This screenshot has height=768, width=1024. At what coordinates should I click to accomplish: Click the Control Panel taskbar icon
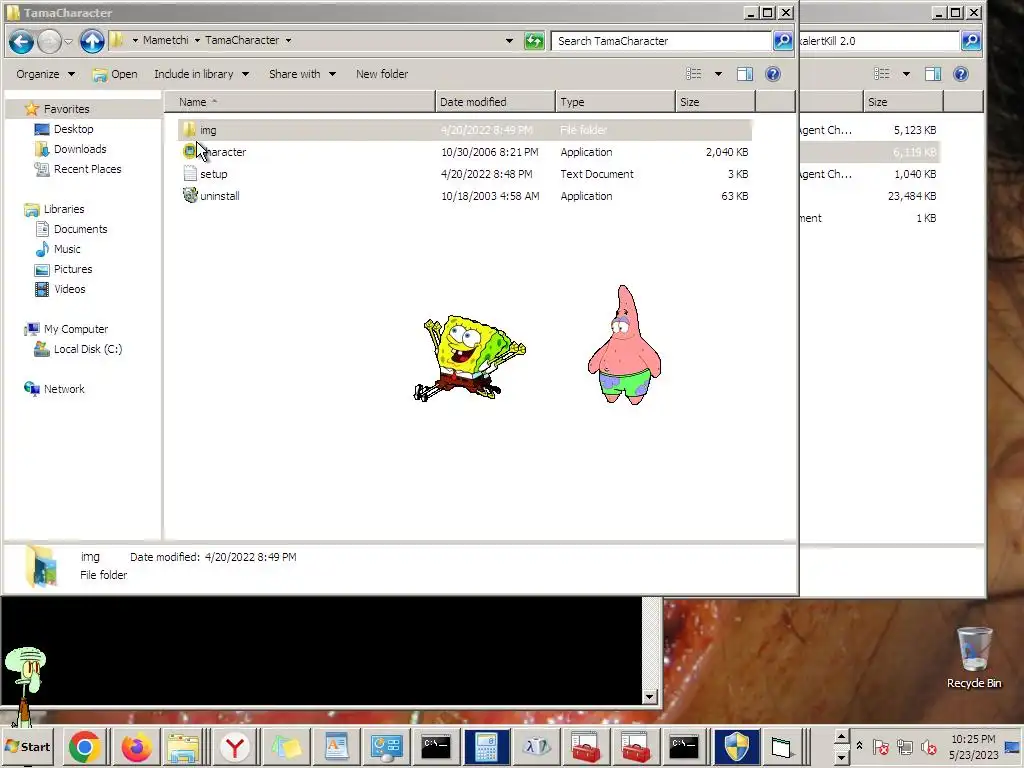coord(387,746)
